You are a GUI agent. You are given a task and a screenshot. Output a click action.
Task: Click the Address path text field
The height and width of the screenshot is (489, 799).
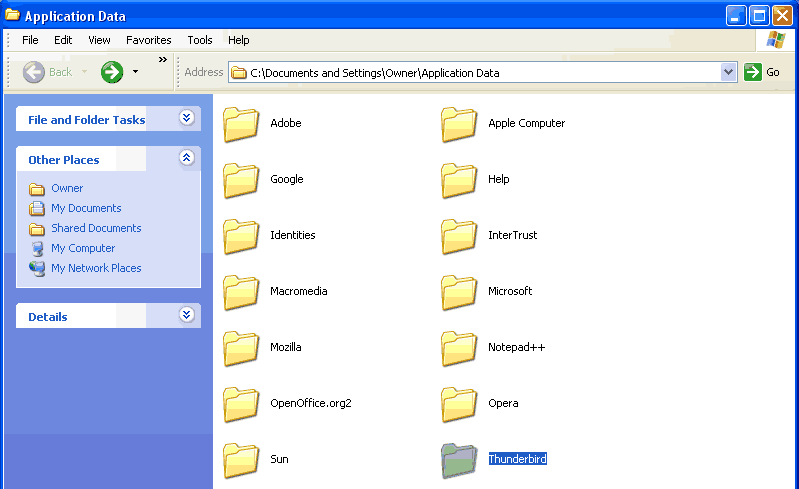click(x=474, y=72)
